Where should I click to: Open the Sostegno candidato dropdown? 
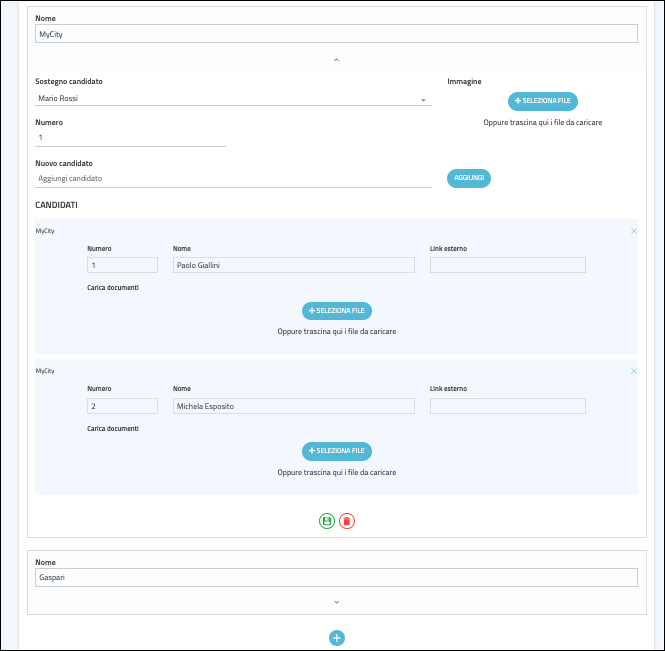point(232,99)
